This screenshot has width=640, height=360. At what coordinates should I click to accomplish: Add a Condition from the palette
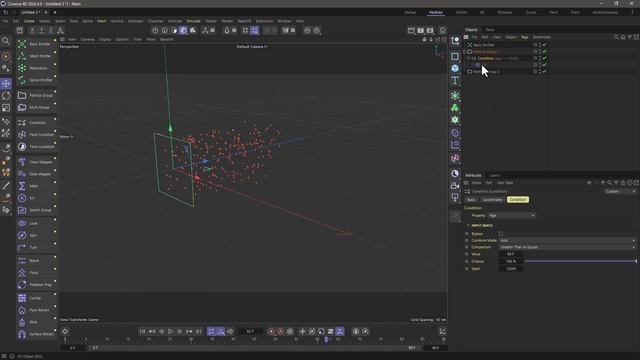coord(36,122)
